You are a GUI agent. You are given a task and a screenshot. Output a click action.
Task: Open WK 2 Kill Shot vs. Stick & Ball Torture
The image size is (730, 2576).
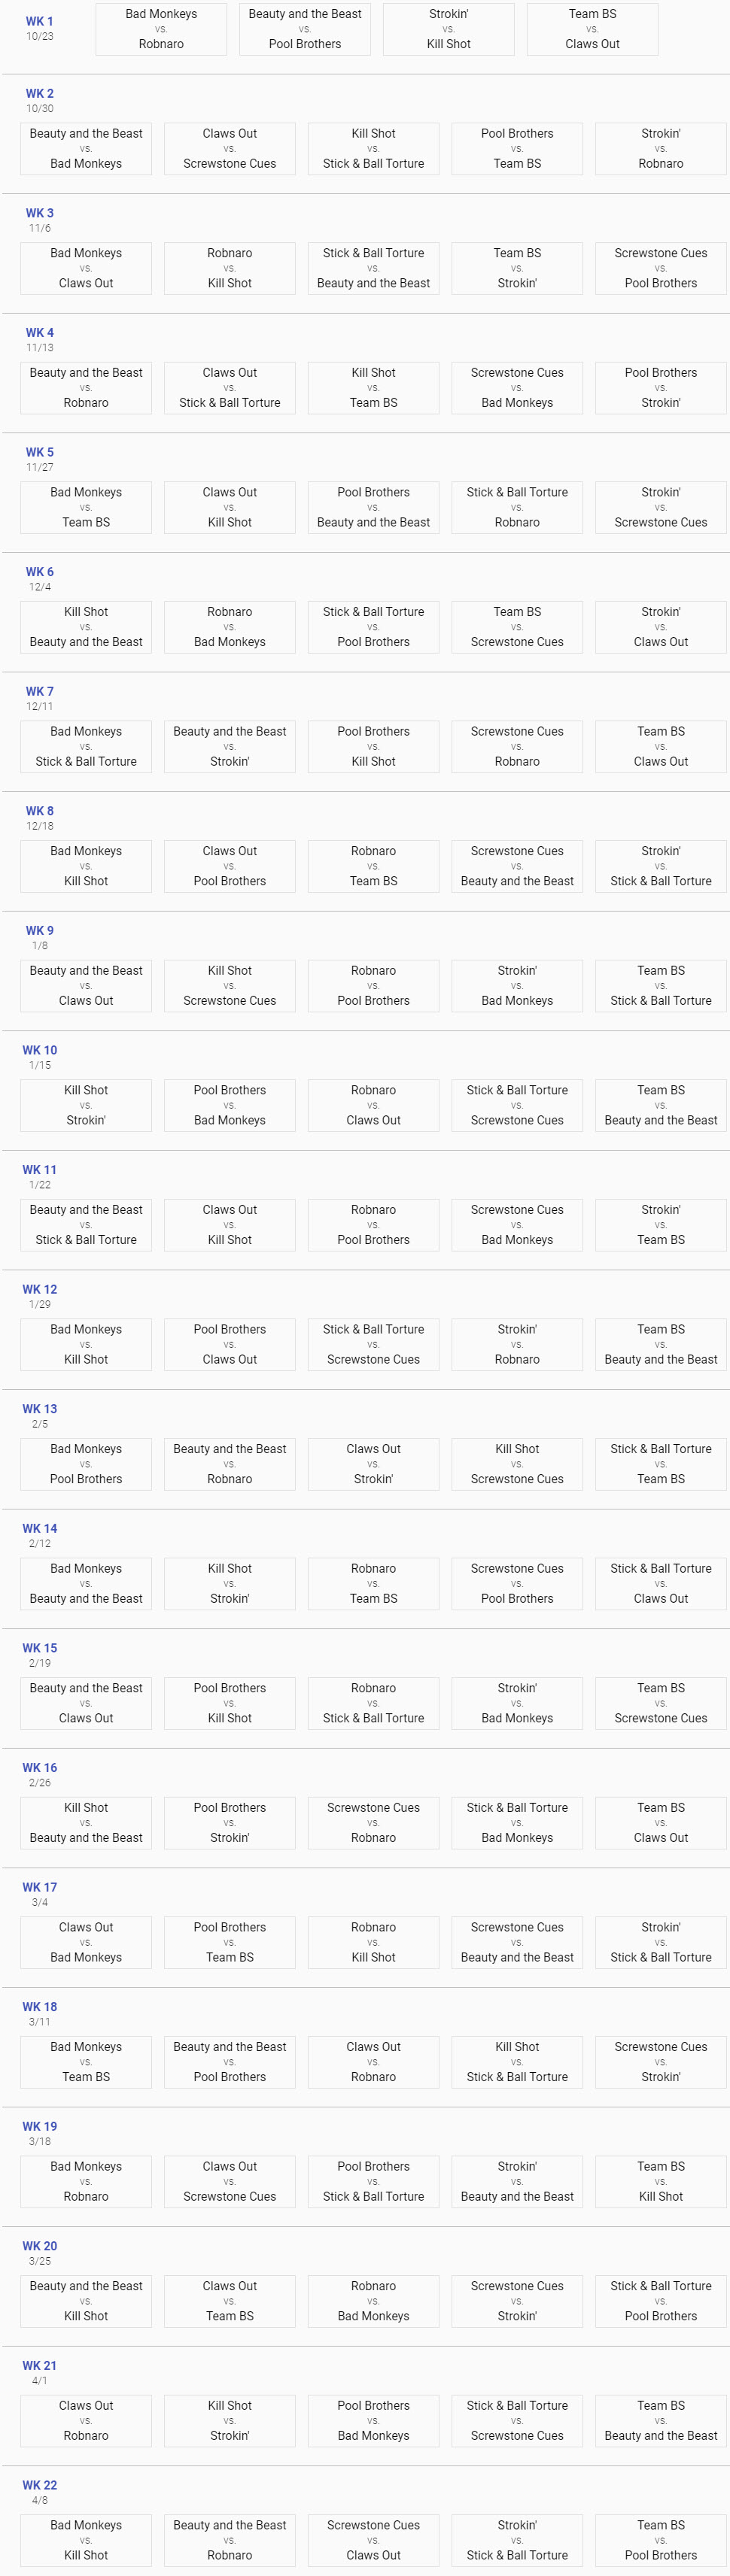coord(373,149)
